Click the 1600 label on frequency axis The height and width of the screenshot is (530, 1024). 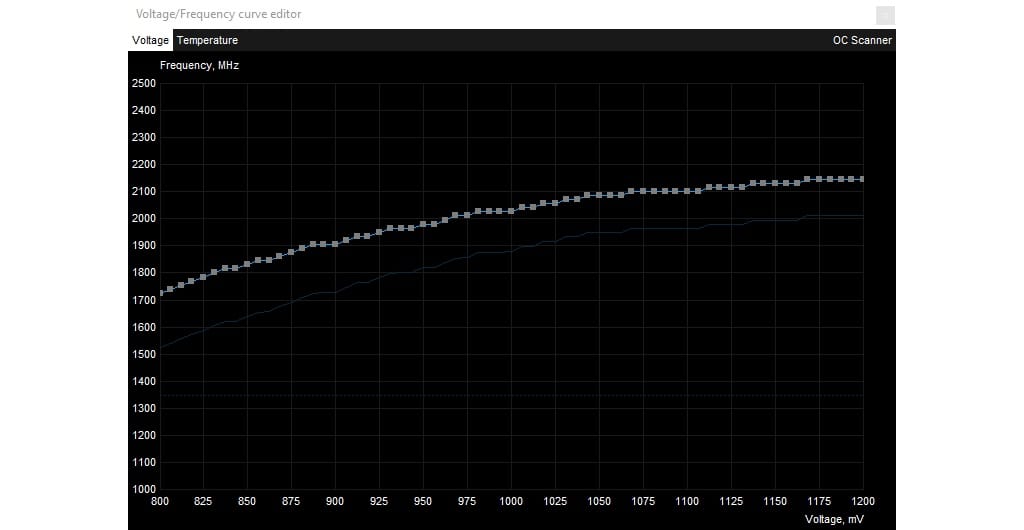144,327
